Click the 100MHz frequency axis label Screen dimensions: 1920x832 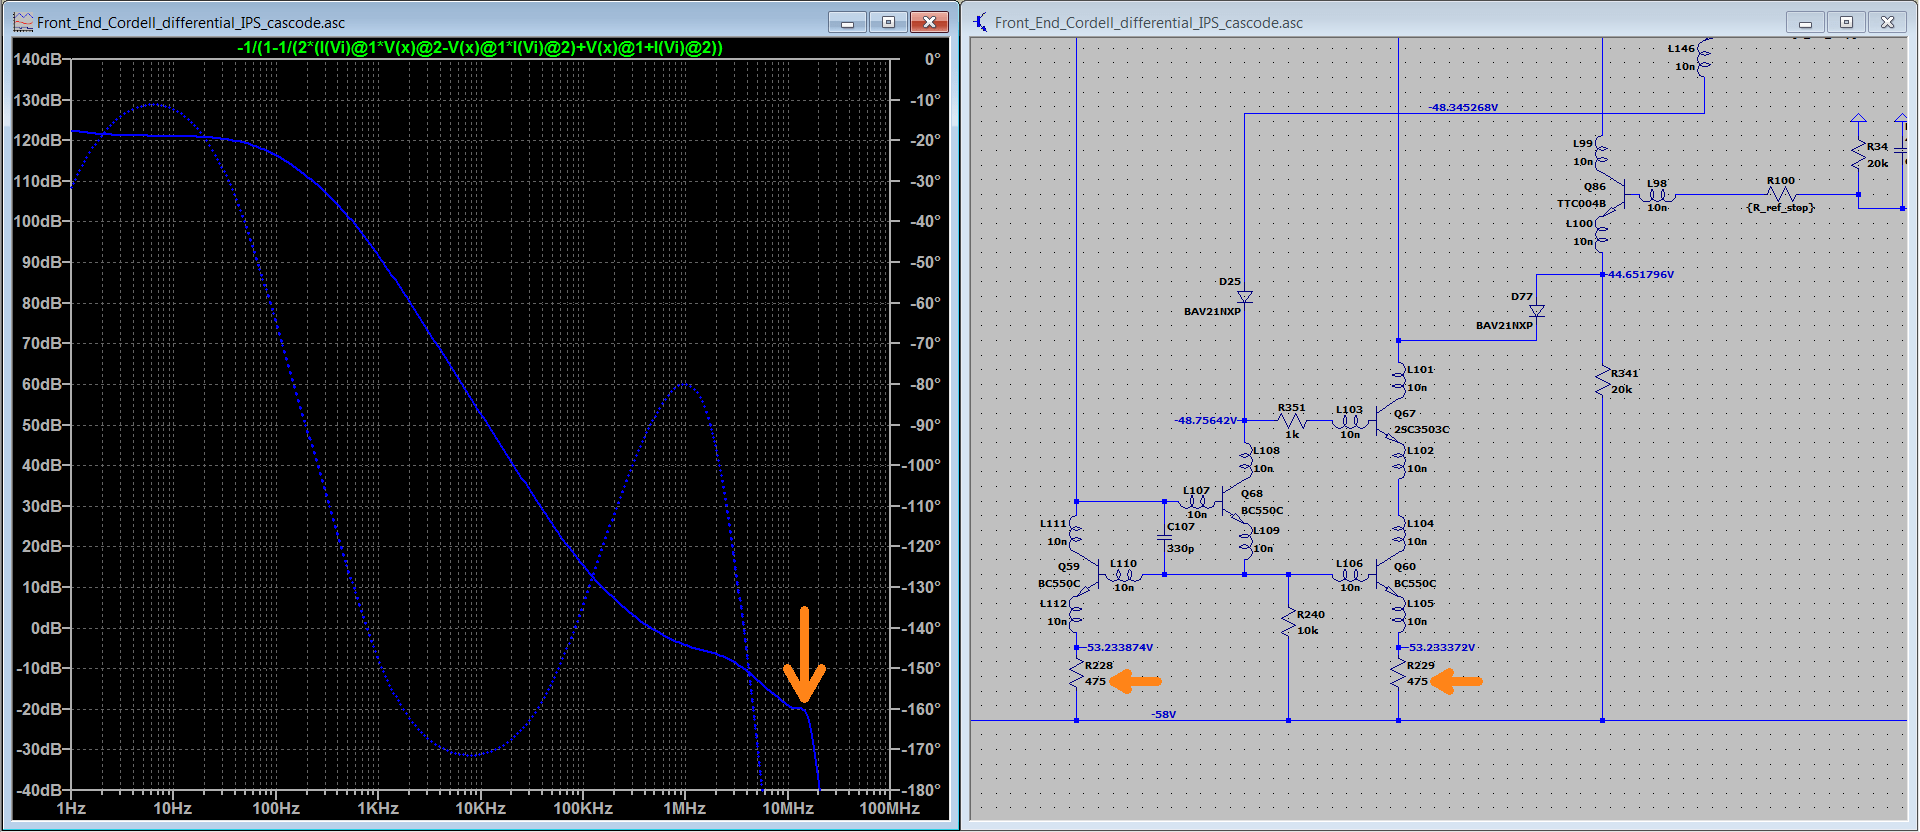(x=889, y=808)
